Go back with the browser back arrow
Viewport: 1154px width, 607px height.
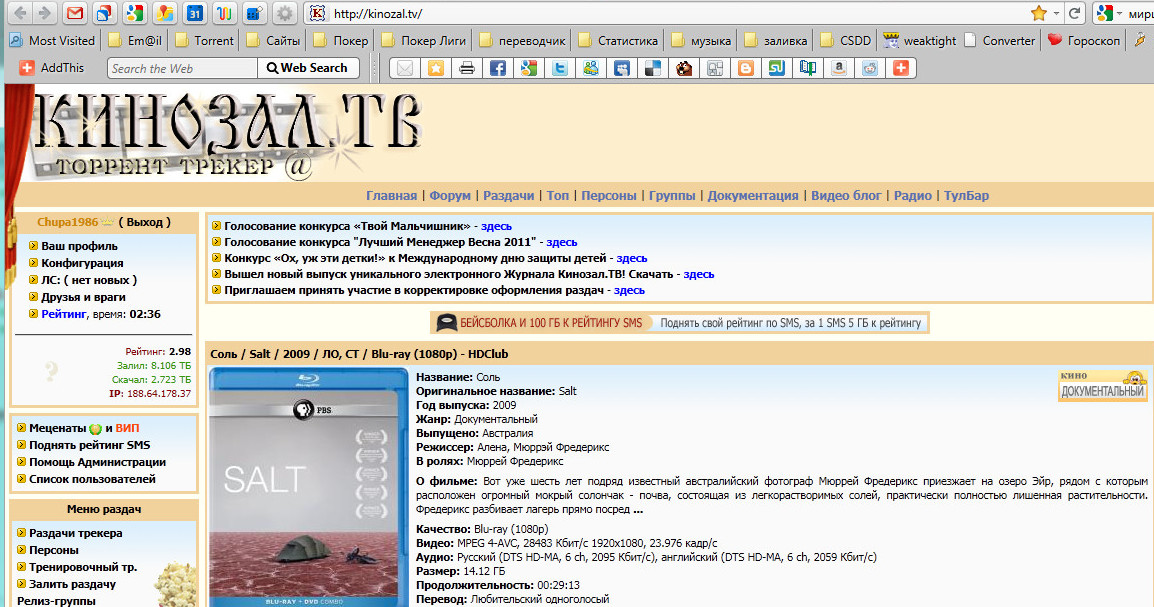pyautogui.click(x=21, y=13)
